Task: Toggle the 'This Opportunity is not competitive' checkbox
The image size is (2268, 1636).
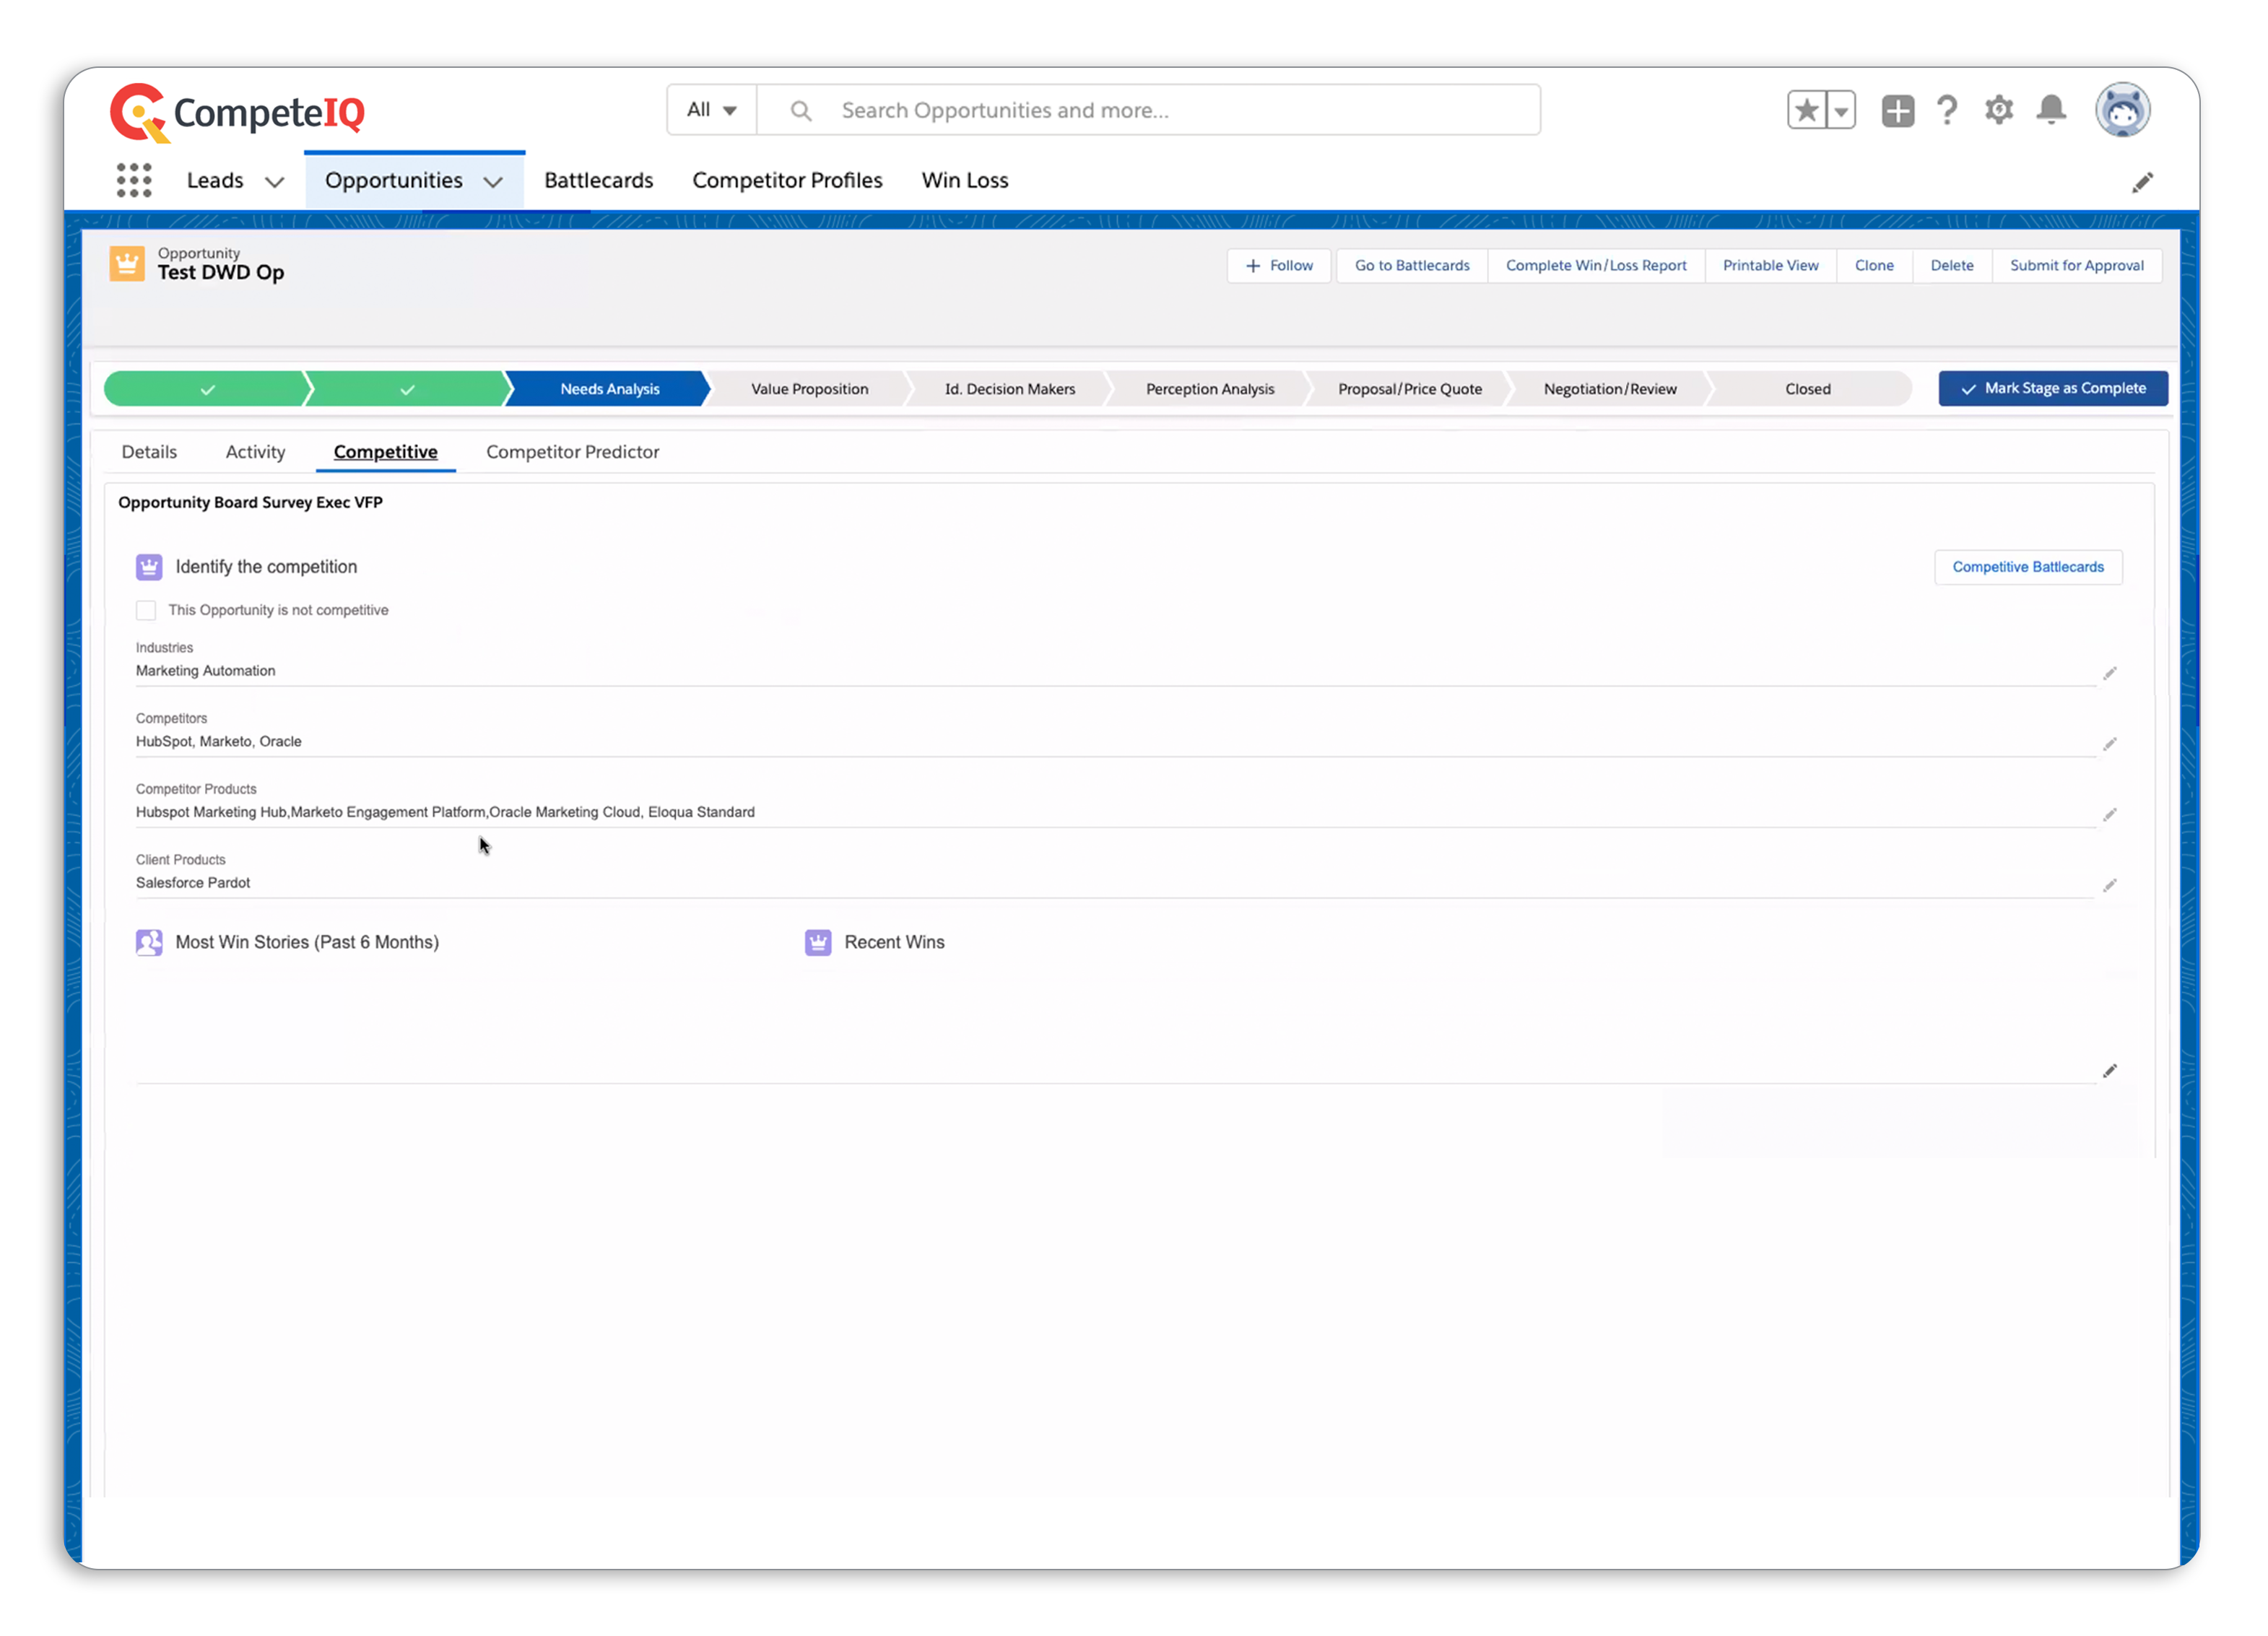Action: (x=146, y=609)
